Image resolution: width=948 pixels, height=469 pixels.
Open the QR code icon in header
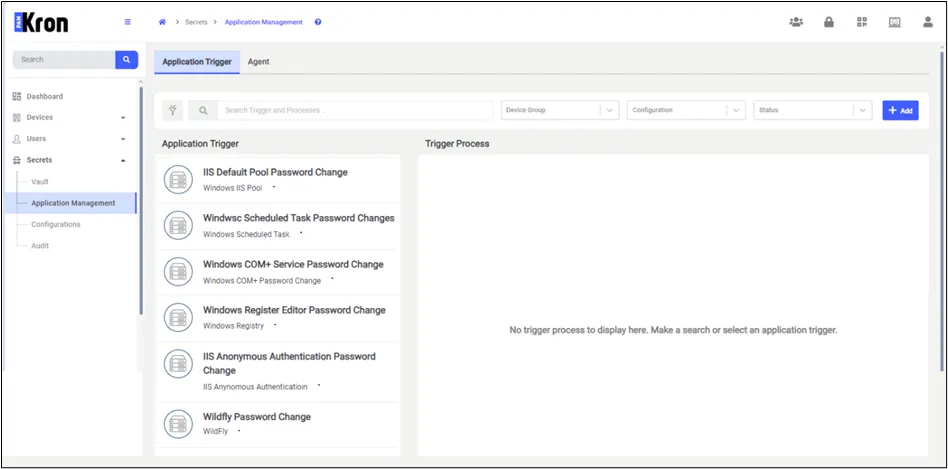pyautogui.click(x=862, y=22)
